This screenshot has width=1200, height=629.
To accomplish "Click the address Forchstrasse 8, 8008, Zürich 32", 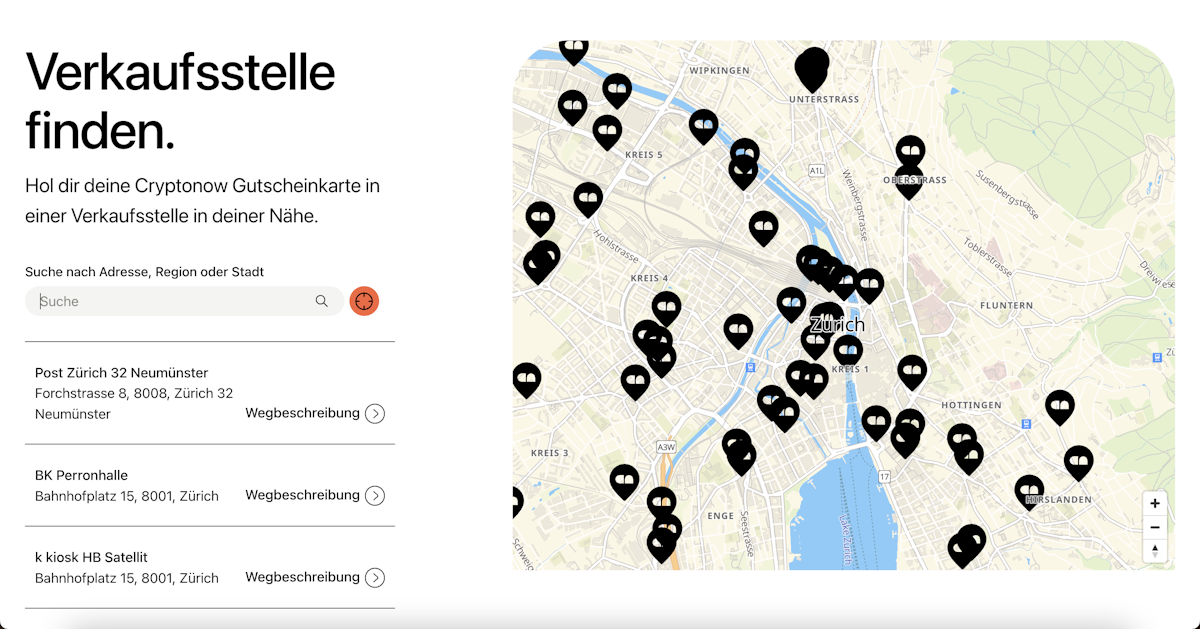I will 134,393.
